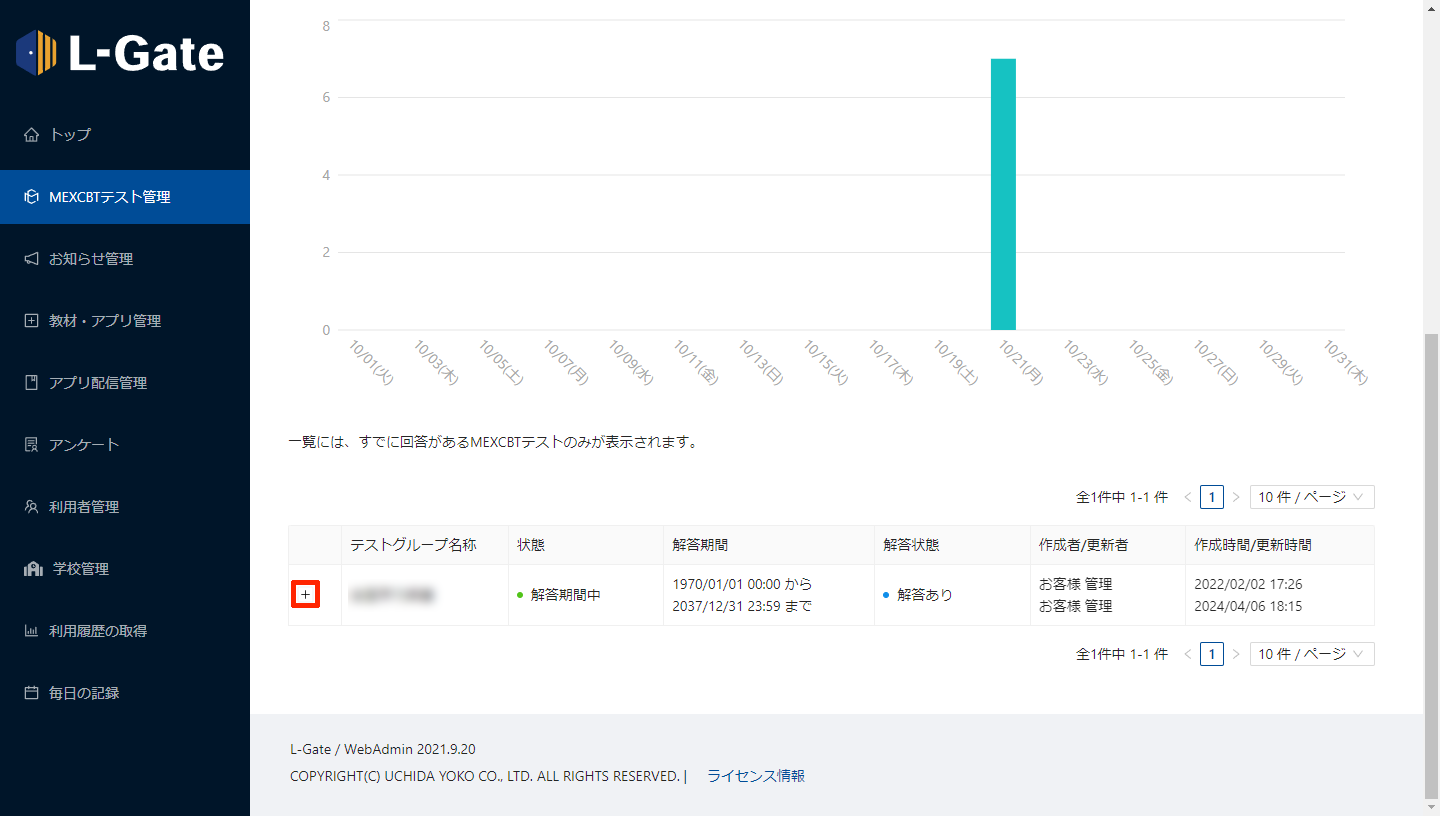Open the top 10 件 / ページ dropdown
Image resolution: width=1440 pixels, height=816 pixels.
[x=1311, y=497]
